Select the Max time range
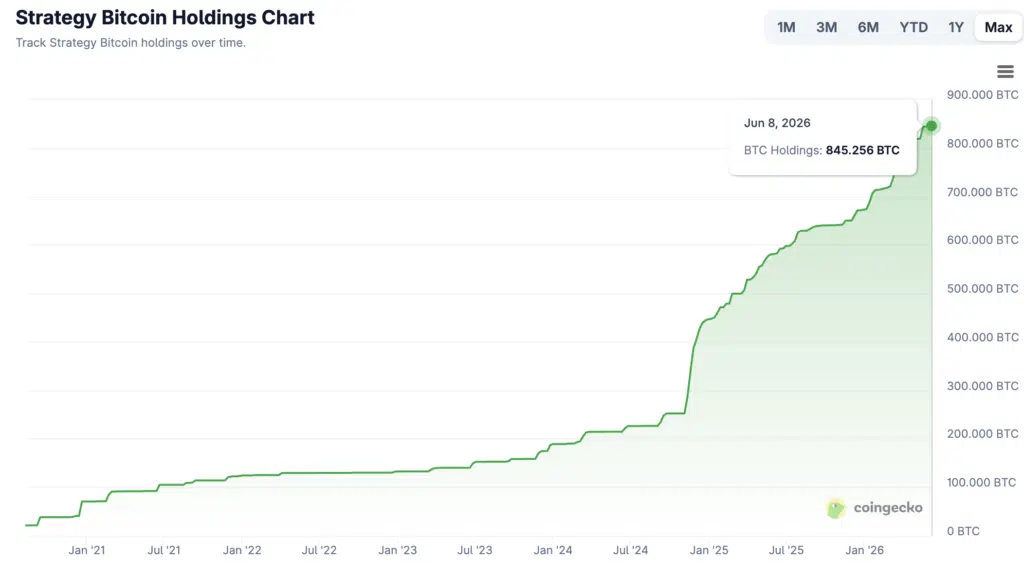 [999, 27]
